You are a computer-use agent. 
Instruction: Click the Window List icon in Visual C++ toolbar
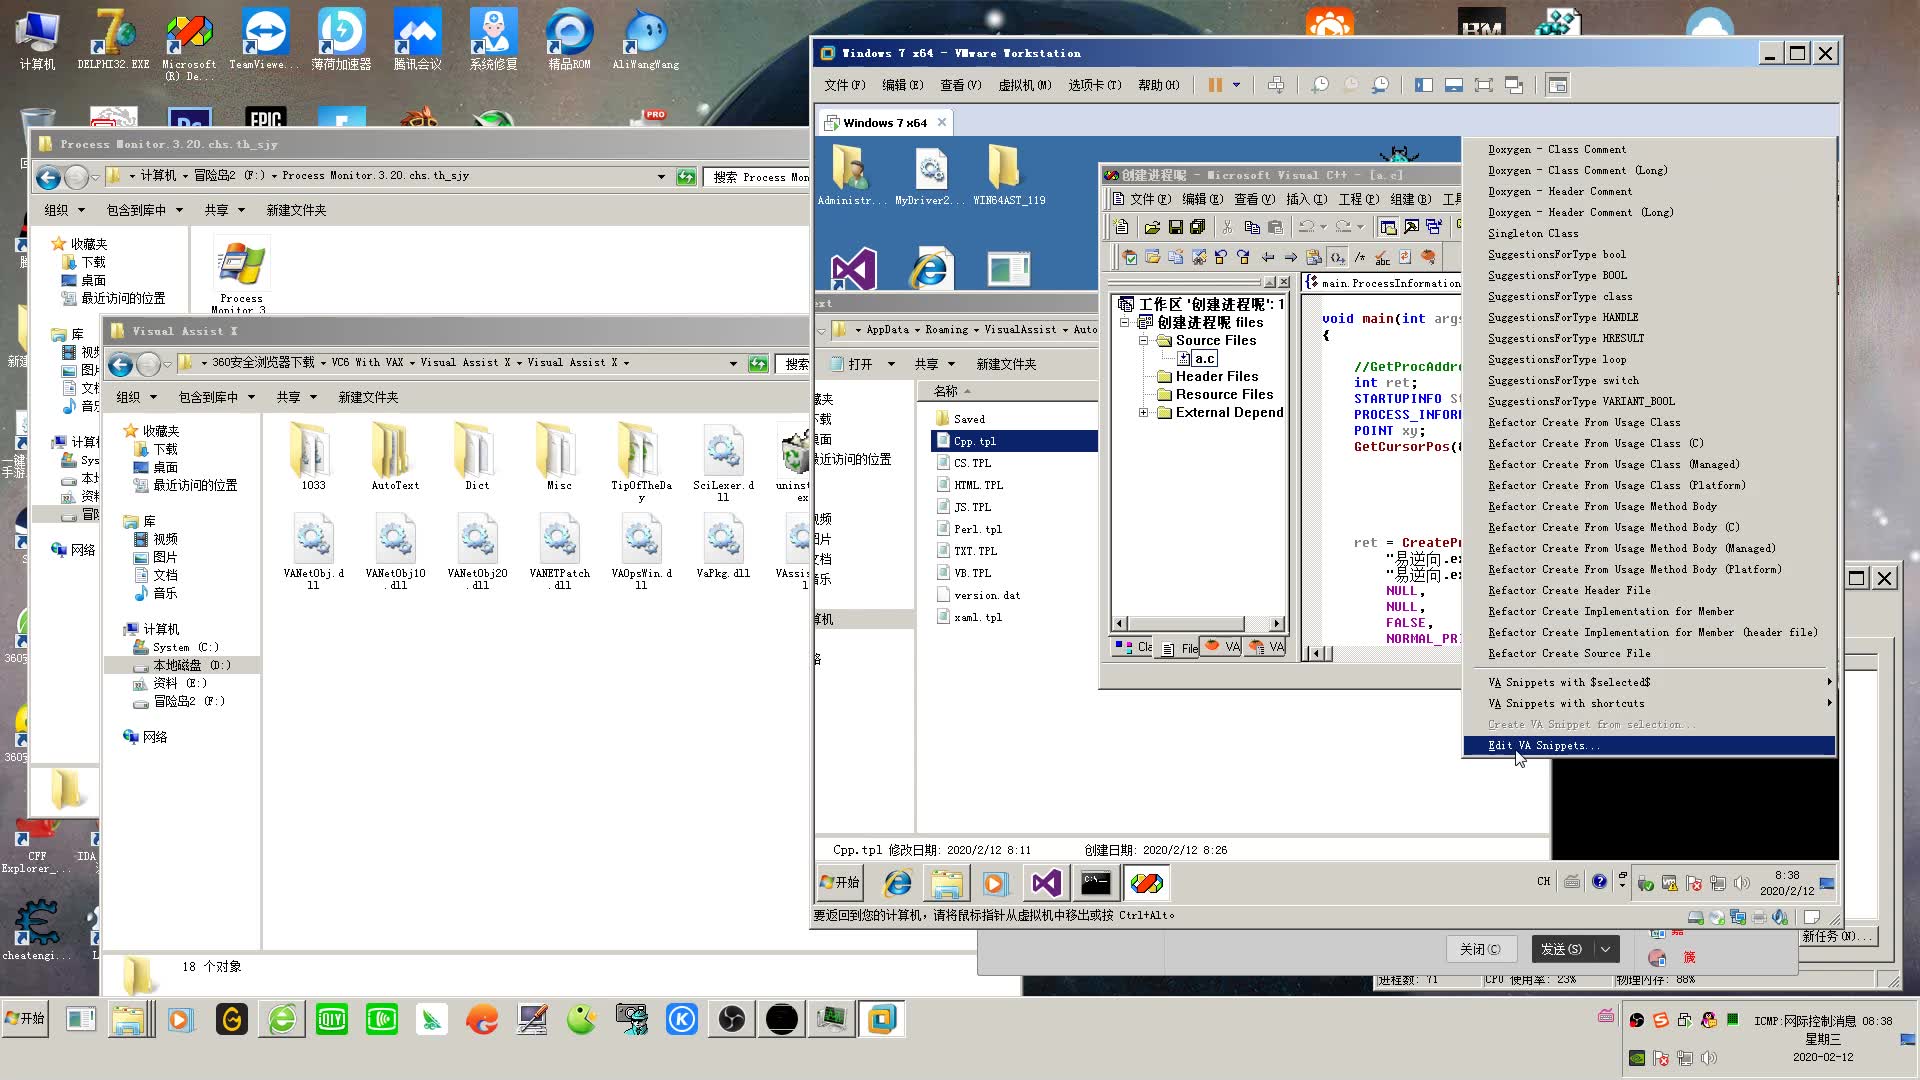(1434, 227)
